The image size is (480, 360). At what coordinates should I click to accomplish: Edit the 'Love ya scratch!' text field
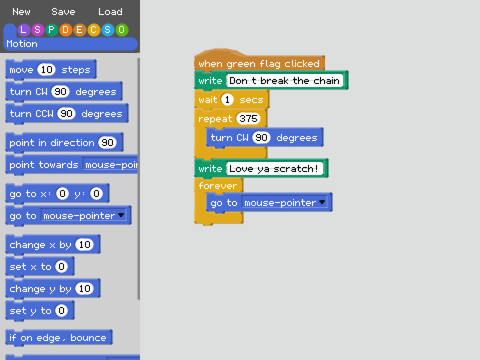click(275, 169)
